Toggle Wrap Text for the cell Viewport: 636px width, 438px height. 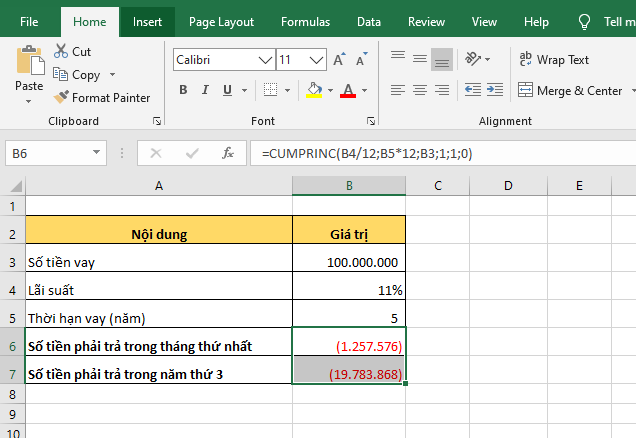tap(553, 60)
